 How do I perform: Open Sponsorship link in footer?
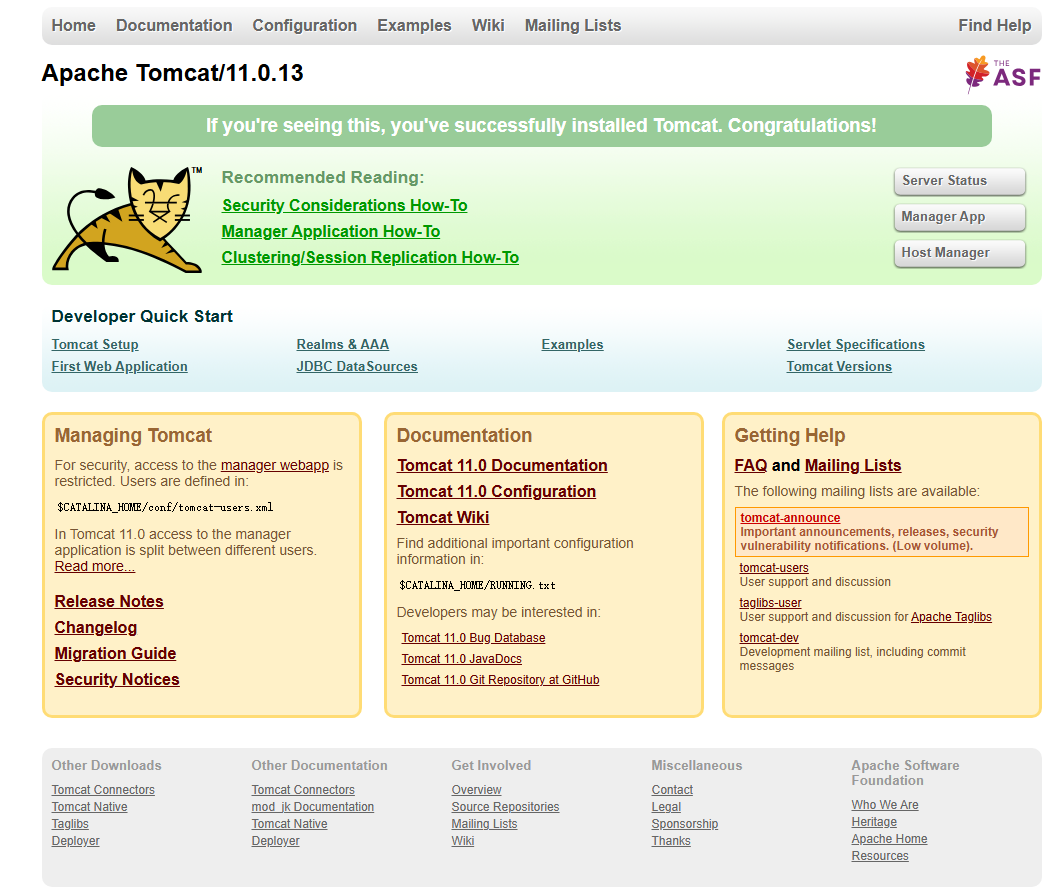[x=684, y=824]
